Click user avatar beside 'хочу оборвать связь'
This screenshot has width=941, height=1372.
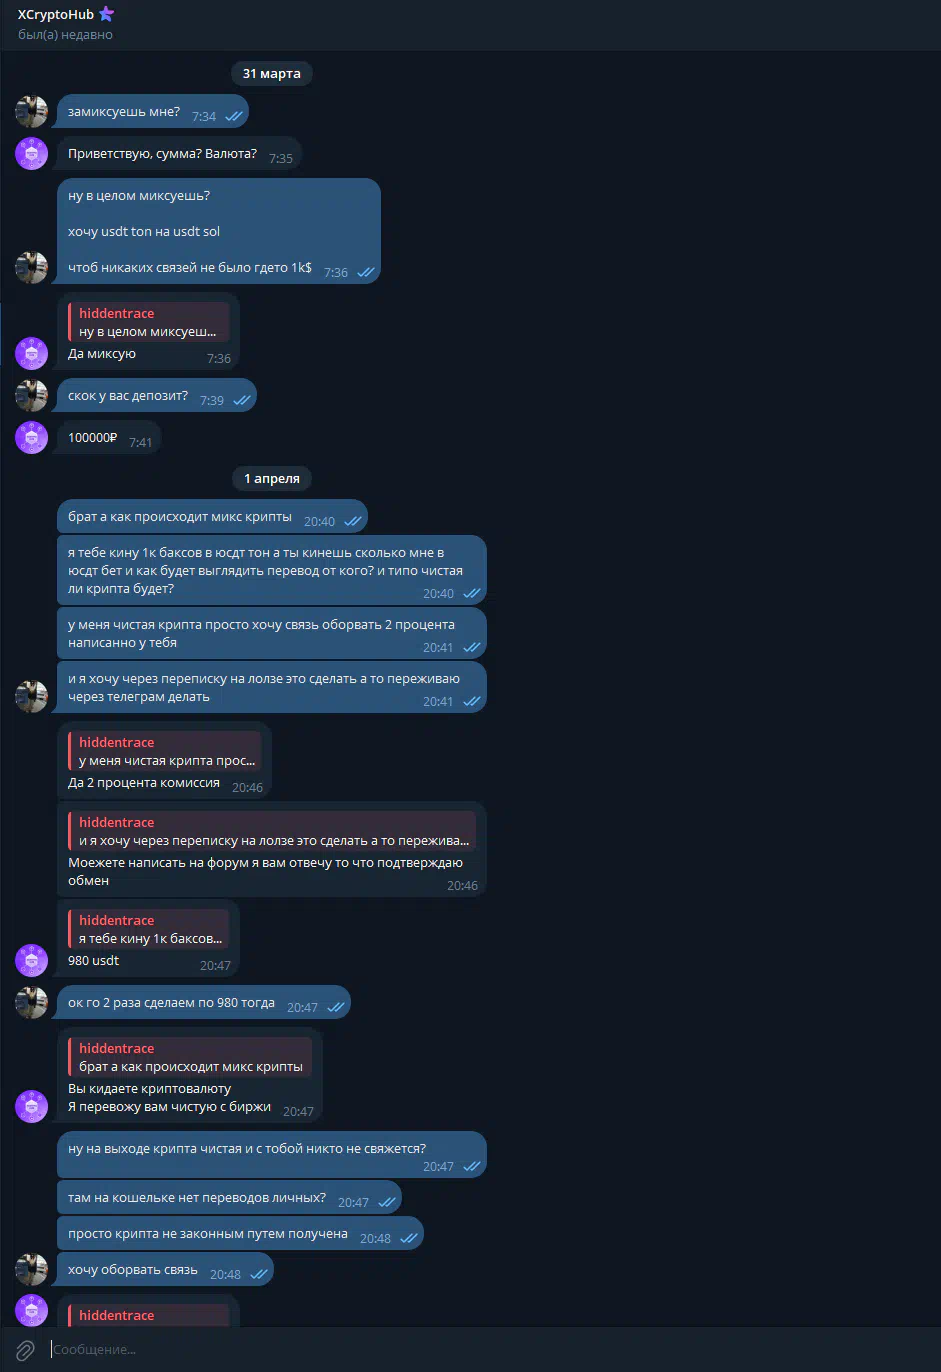[x=32, y=1269]
